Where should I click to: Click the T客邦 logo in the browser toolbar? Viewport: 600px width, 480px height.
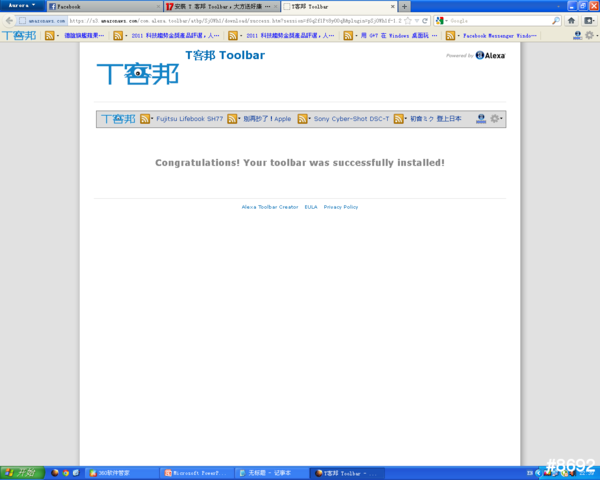19,36
